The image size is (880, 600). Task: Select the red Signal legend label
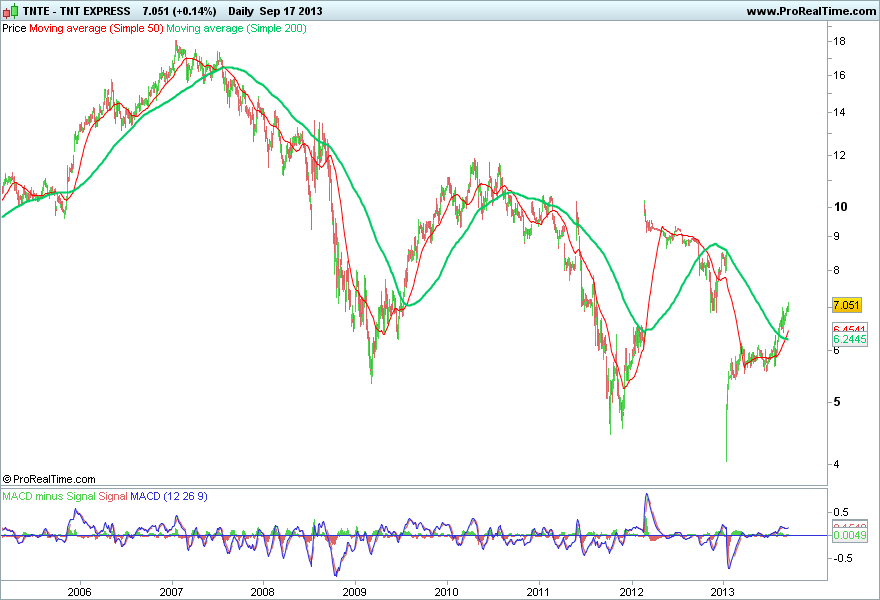pyautogui.click(x=113, y=496)
